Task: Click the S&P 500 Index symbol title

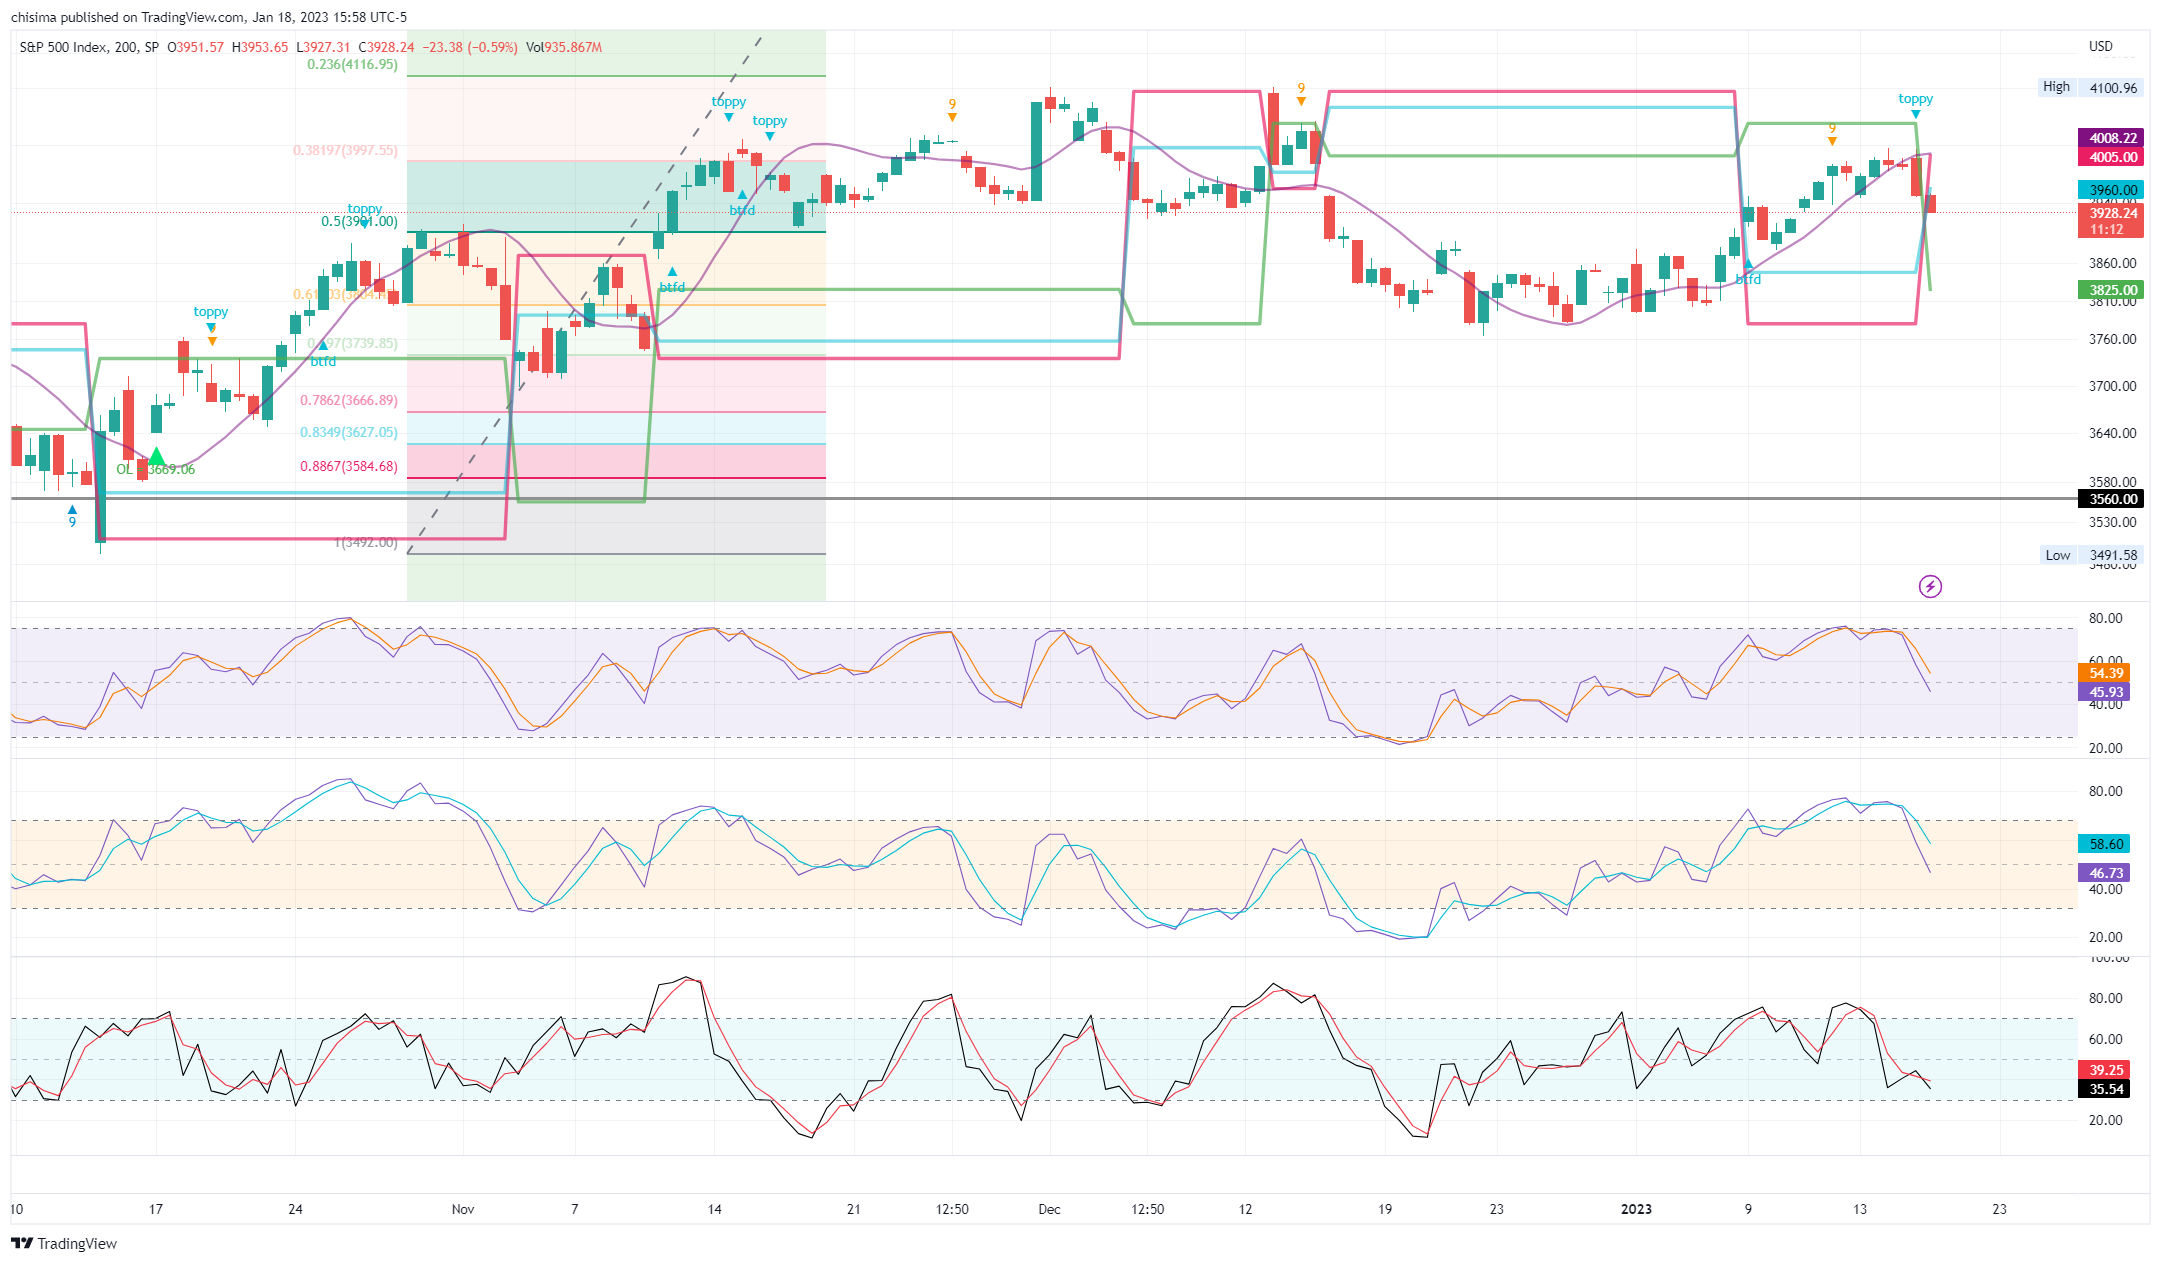Action: [89, 47]
